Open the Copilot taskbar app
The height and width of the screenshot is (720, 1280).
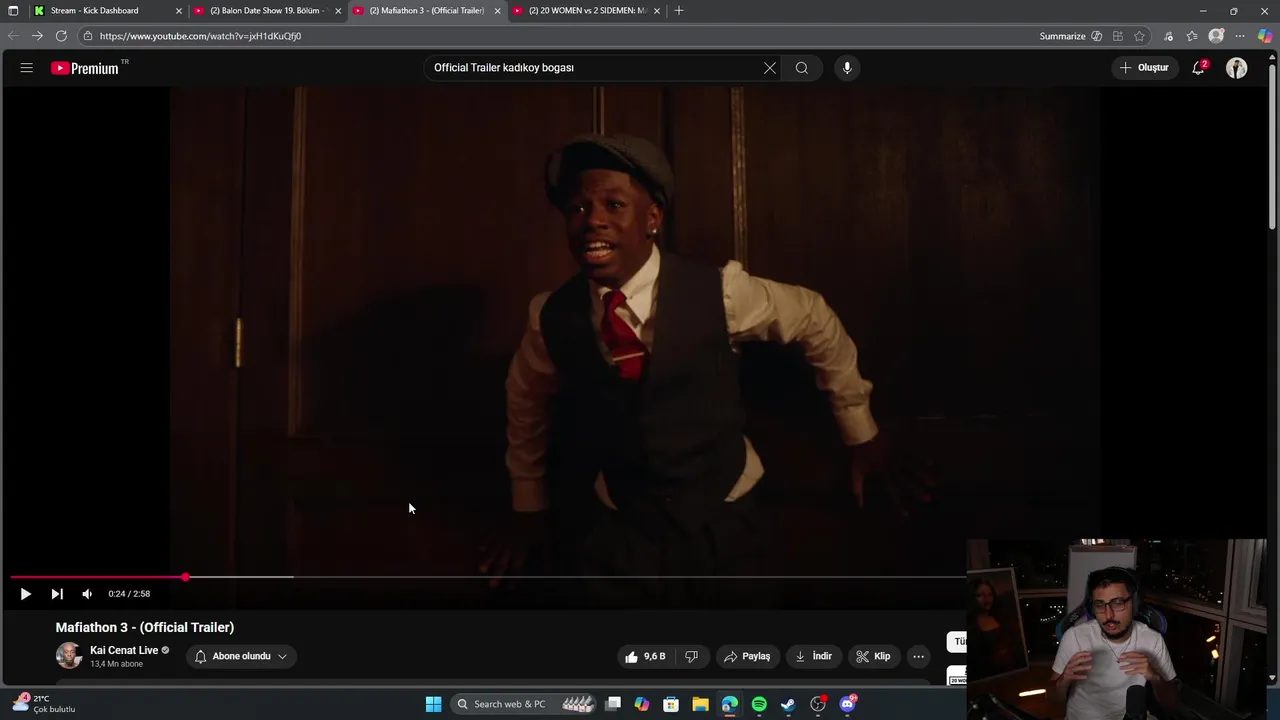tap(642, 704)
